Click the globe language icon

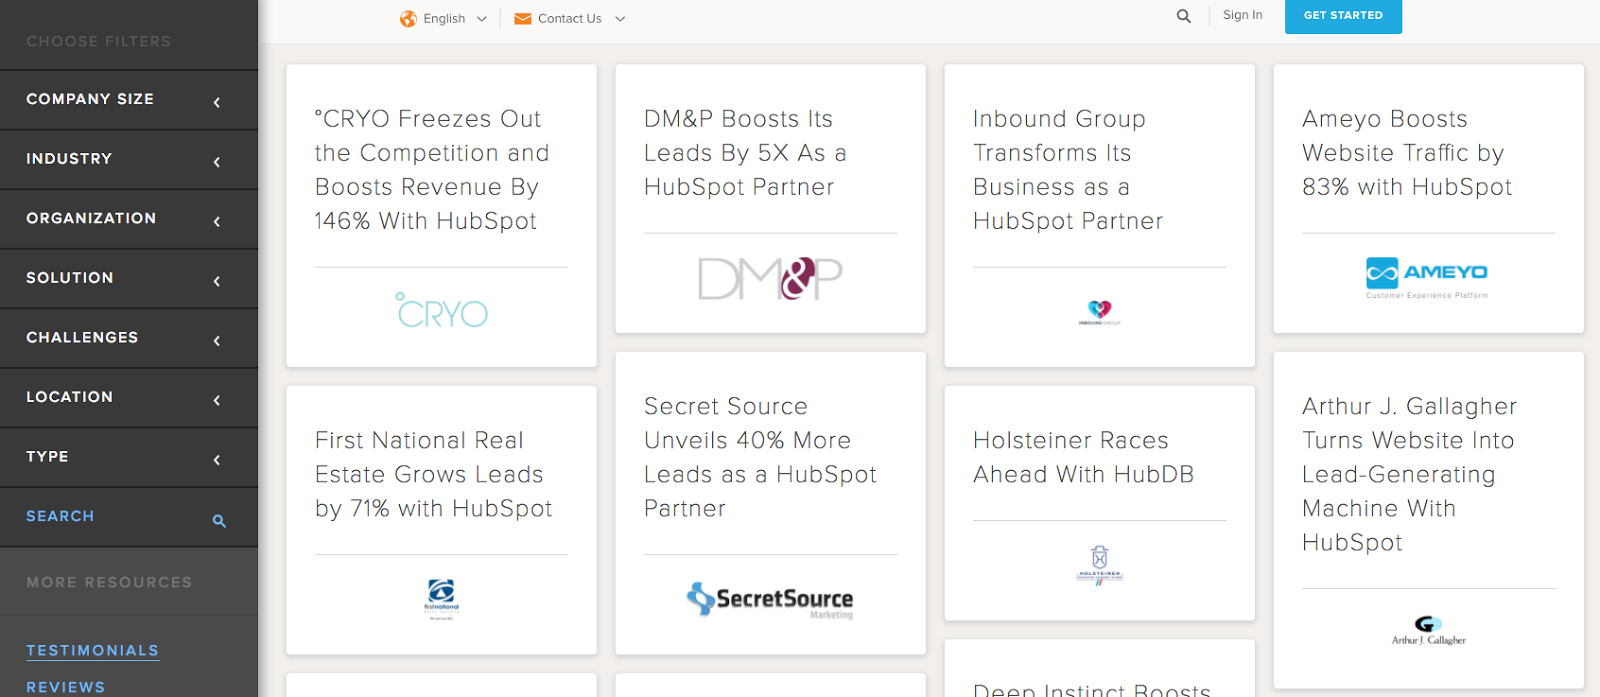point(408,19)
